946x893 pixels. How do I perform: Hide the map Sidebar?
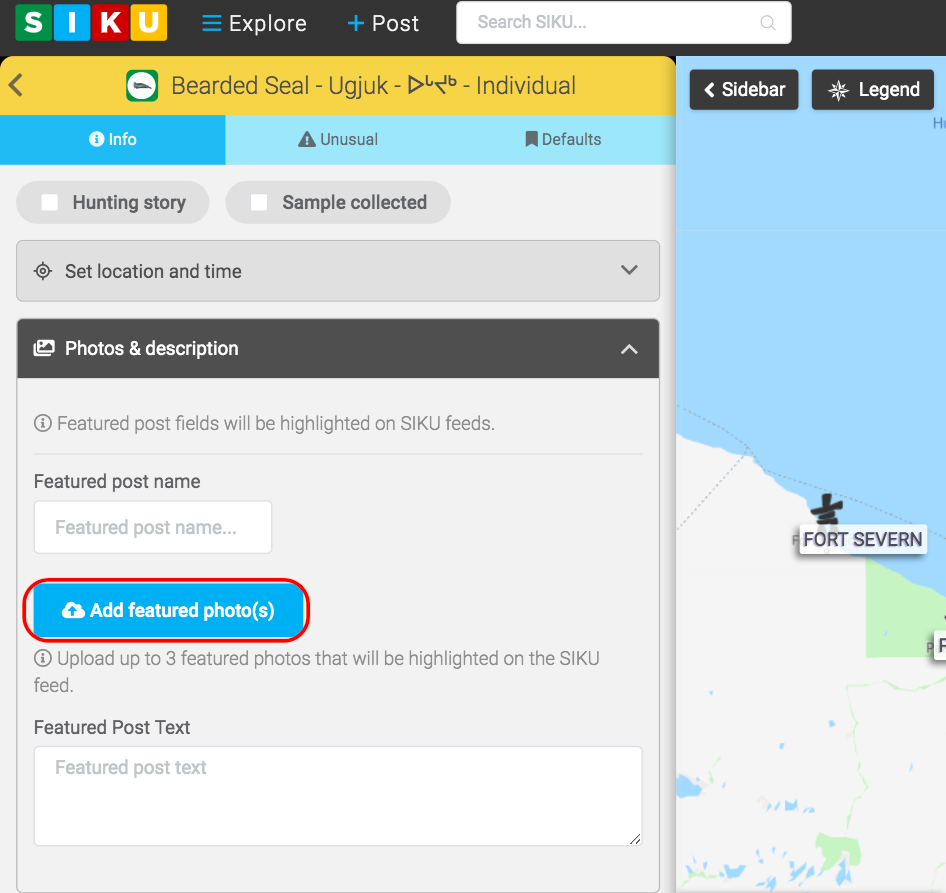(x=744, y=90)
